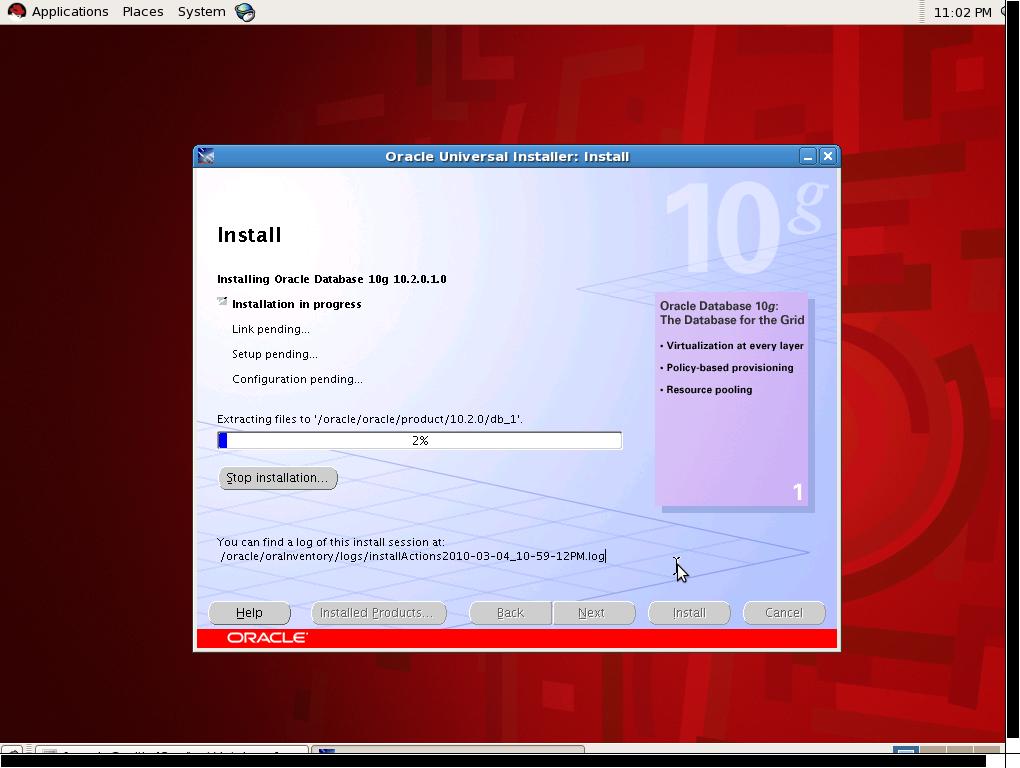Click the 'Extracting files to' message
Image resolution: width=1020 pixels, height=768 pixels.
(x=369, y=419)
